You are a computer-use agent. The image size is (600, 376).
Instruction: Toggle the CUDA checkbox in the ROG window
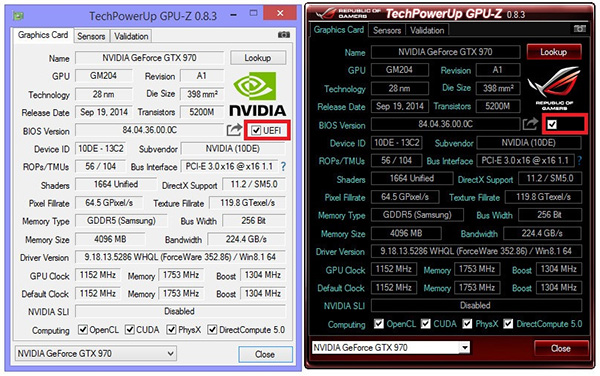(x=426, y=324)
